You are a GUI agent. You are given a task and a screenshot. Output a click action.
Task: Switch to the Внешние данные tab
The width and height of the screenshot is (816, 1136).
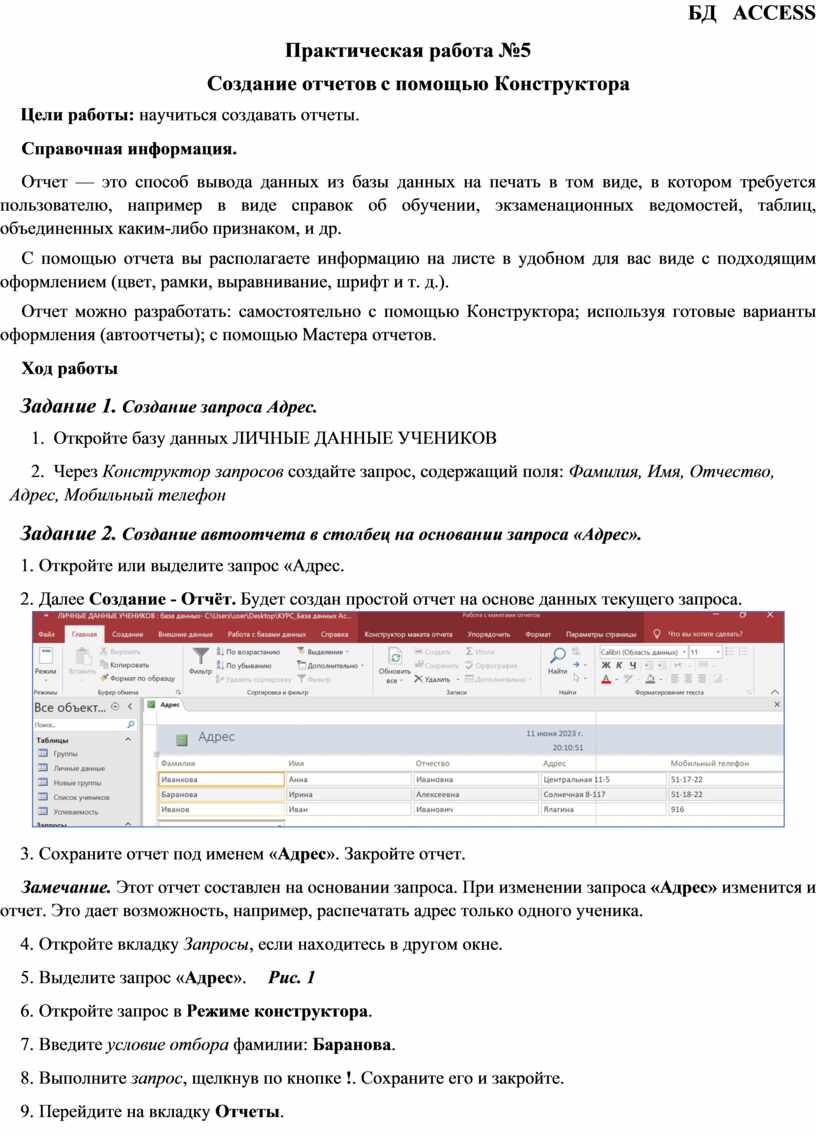pos(185,634)
